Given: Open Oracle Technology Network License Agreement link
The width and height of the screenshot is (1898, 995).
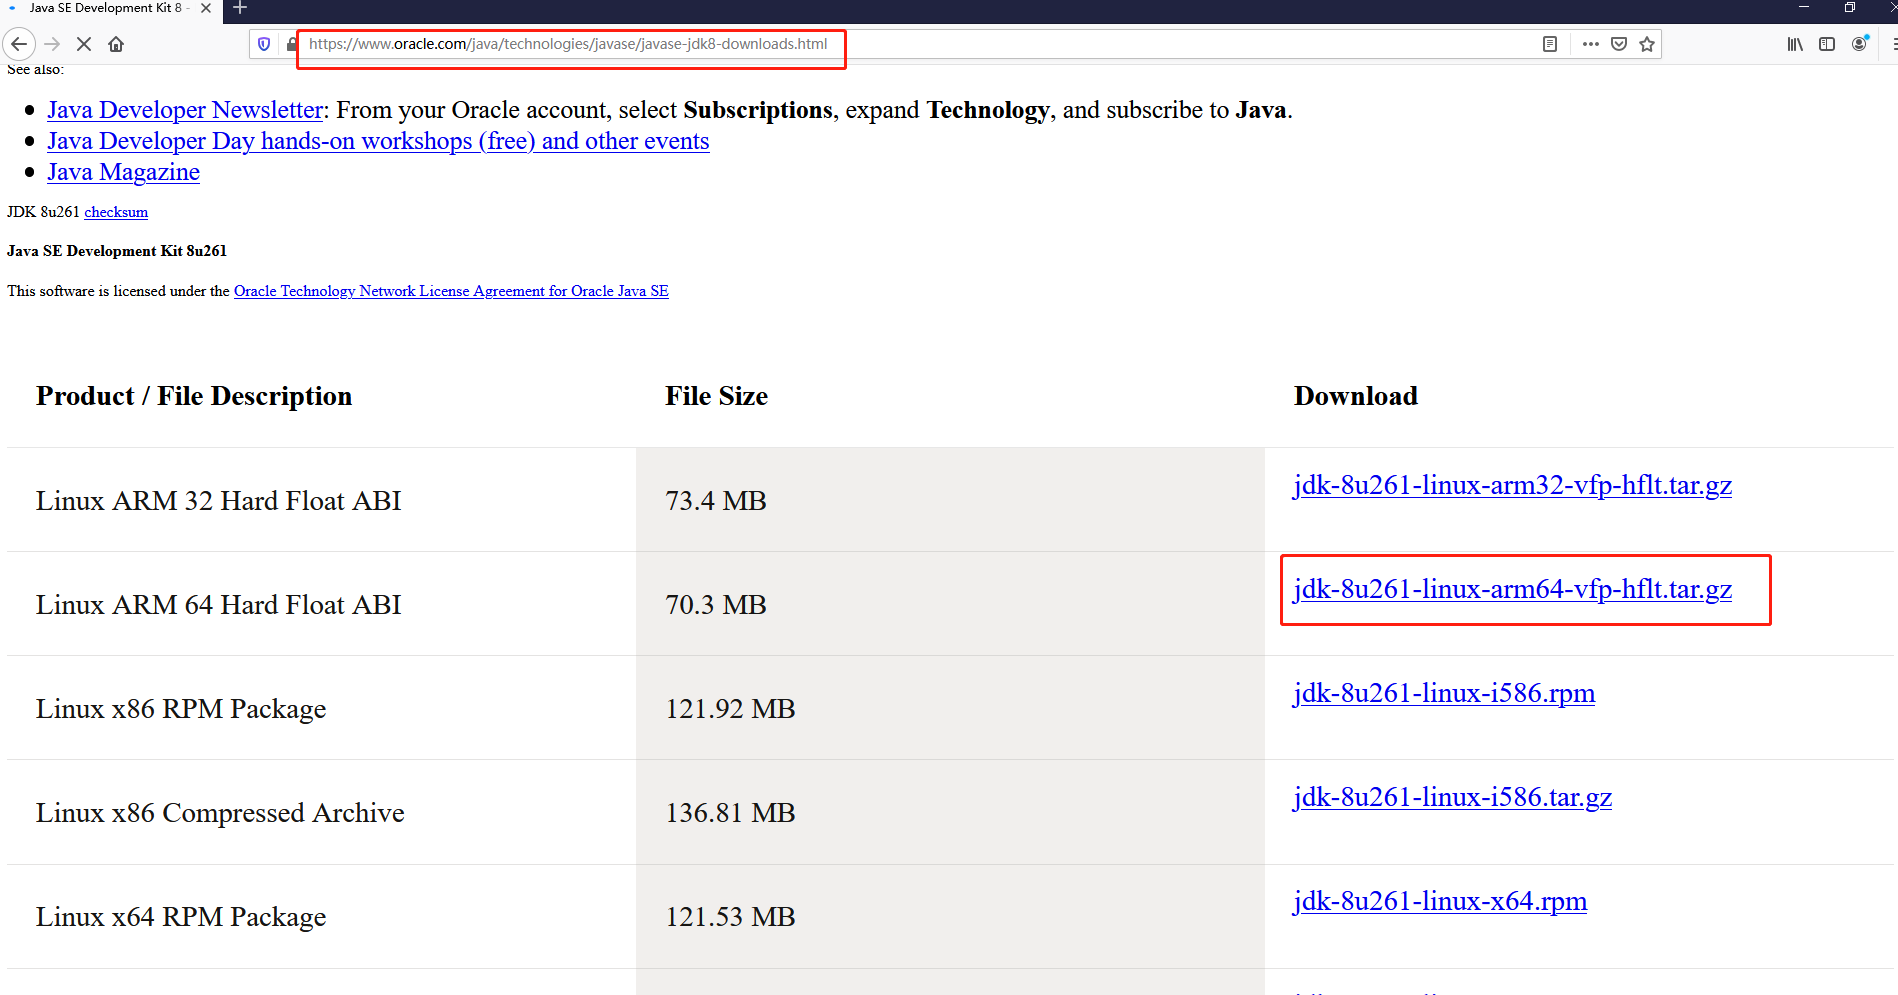Looking at the screenshot, I should point(451,291).
